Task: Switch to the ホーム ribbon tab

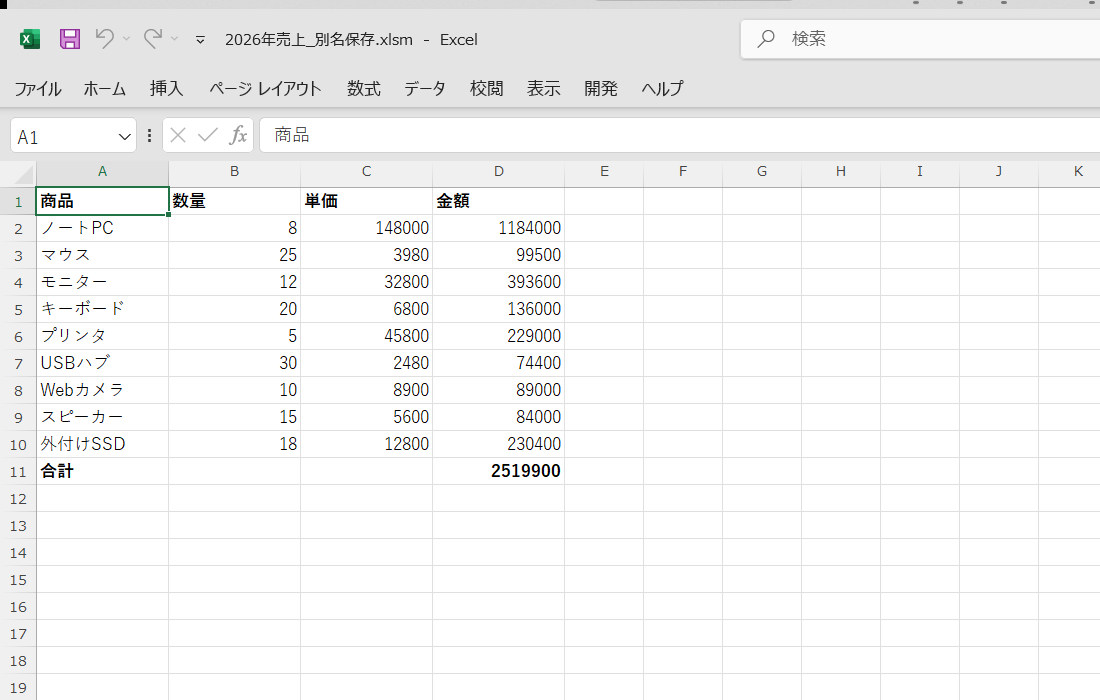Action: pos(105,88)
